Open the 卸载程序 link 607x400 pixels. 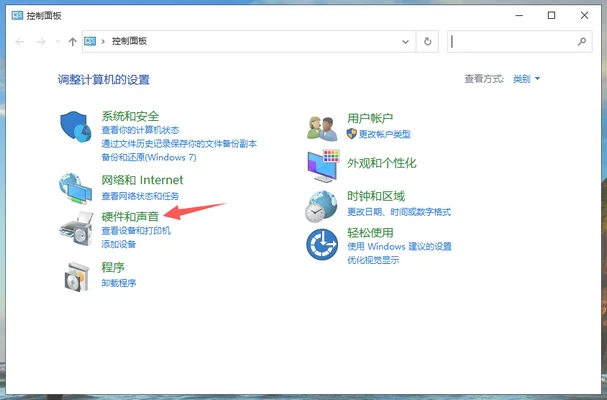pos(118,283)
